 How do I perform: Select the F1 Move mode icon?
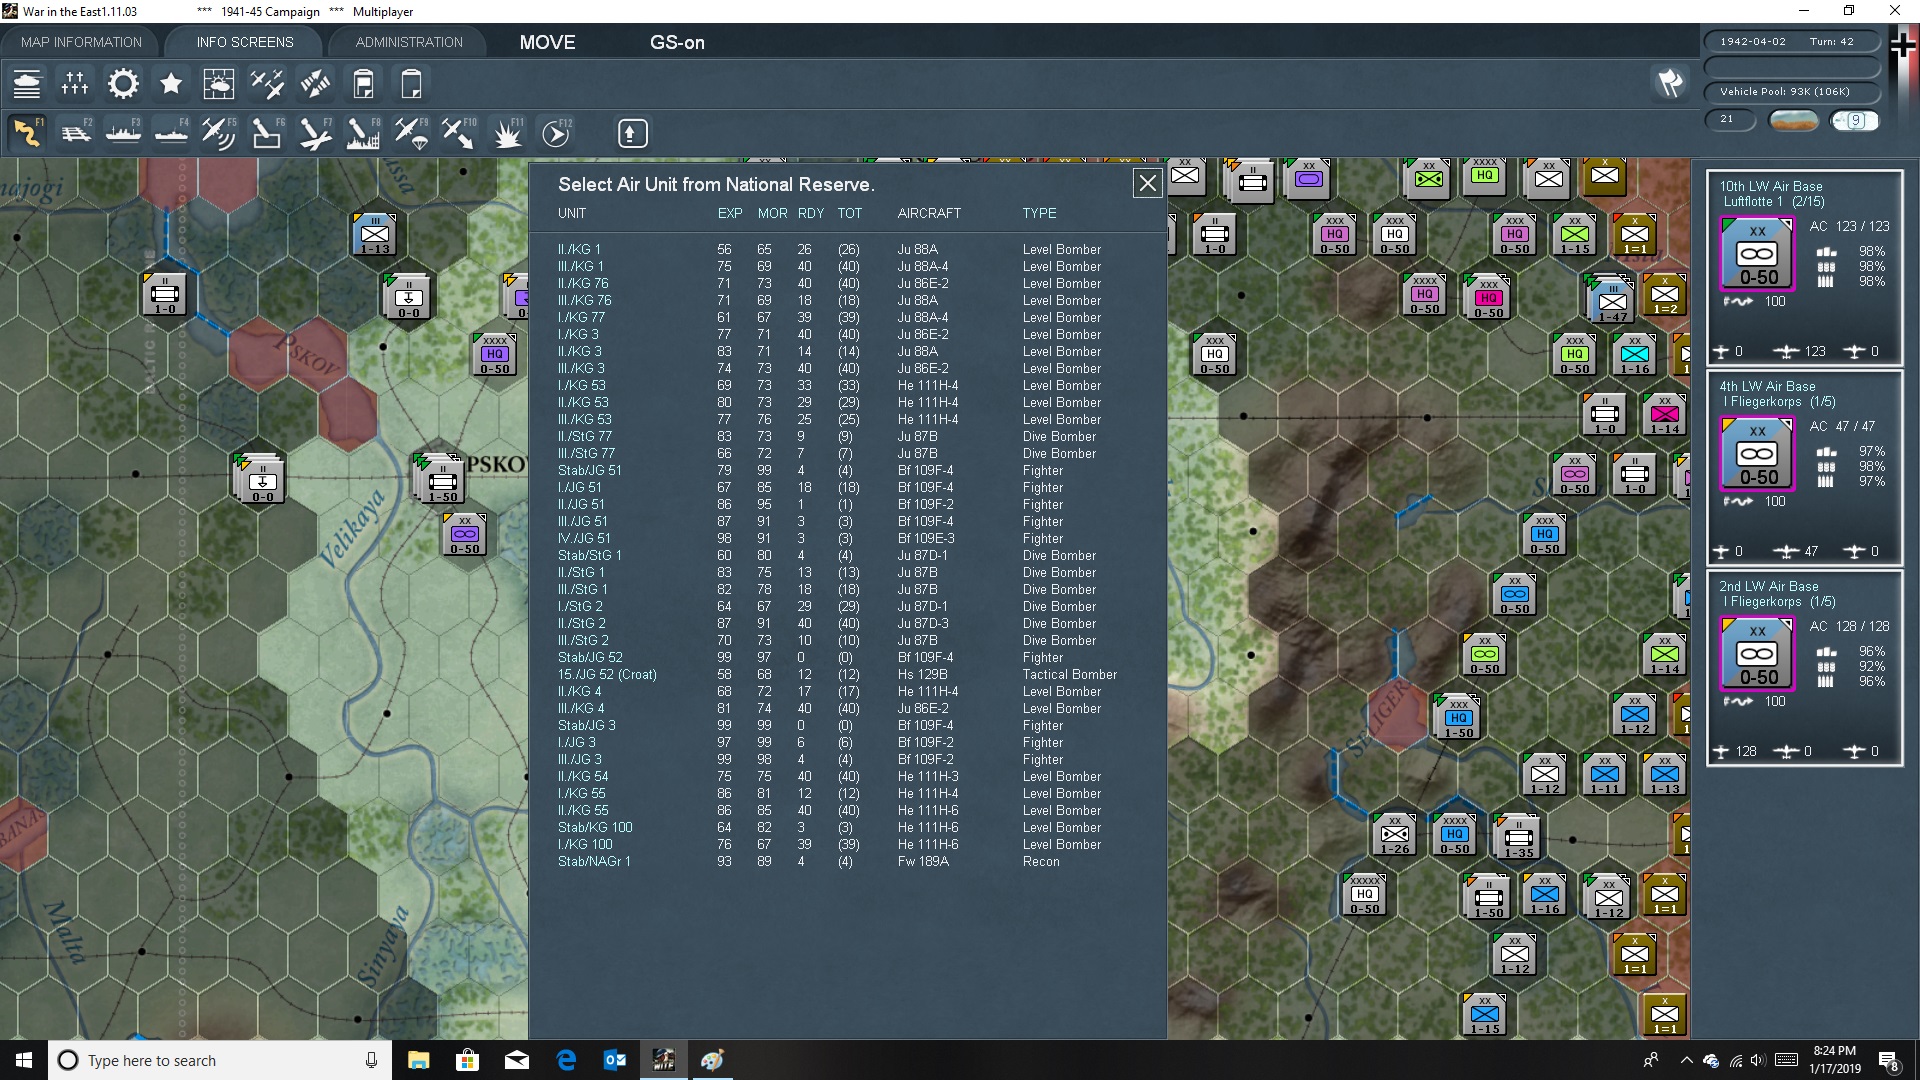(x=27, y=133)
